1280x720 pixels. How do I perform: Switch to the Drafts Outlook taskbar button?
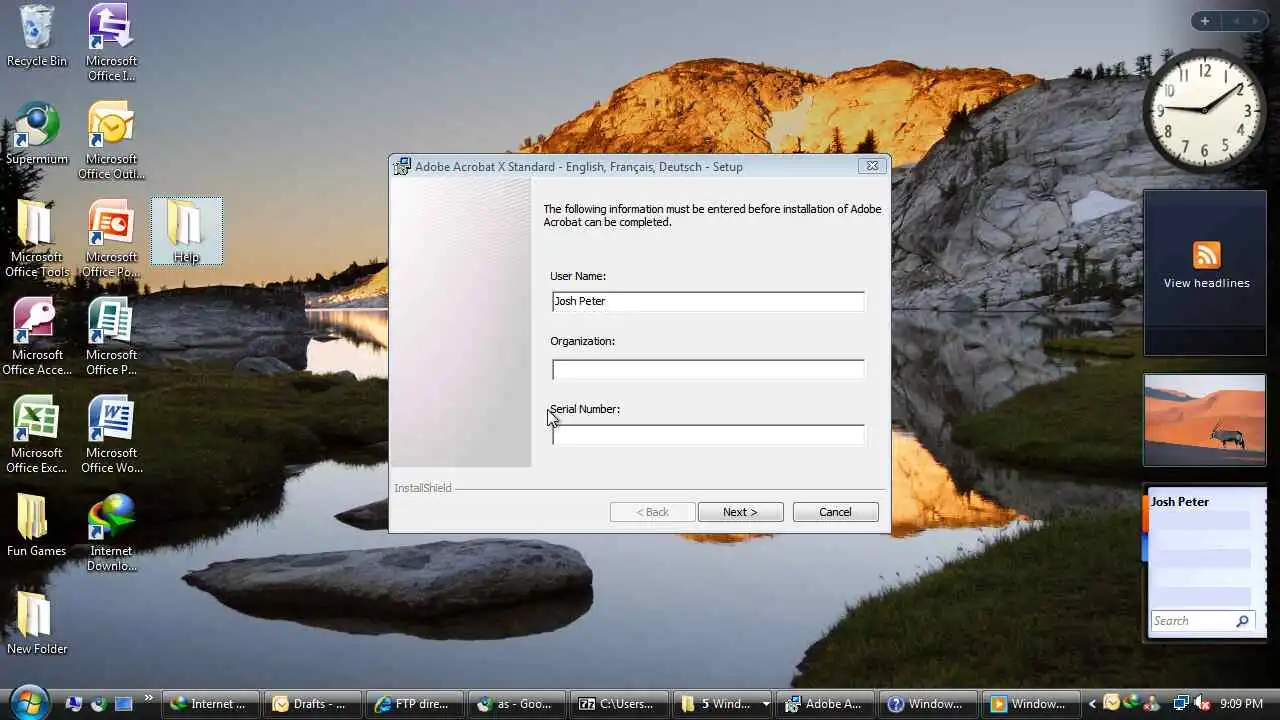pos(312,704)
